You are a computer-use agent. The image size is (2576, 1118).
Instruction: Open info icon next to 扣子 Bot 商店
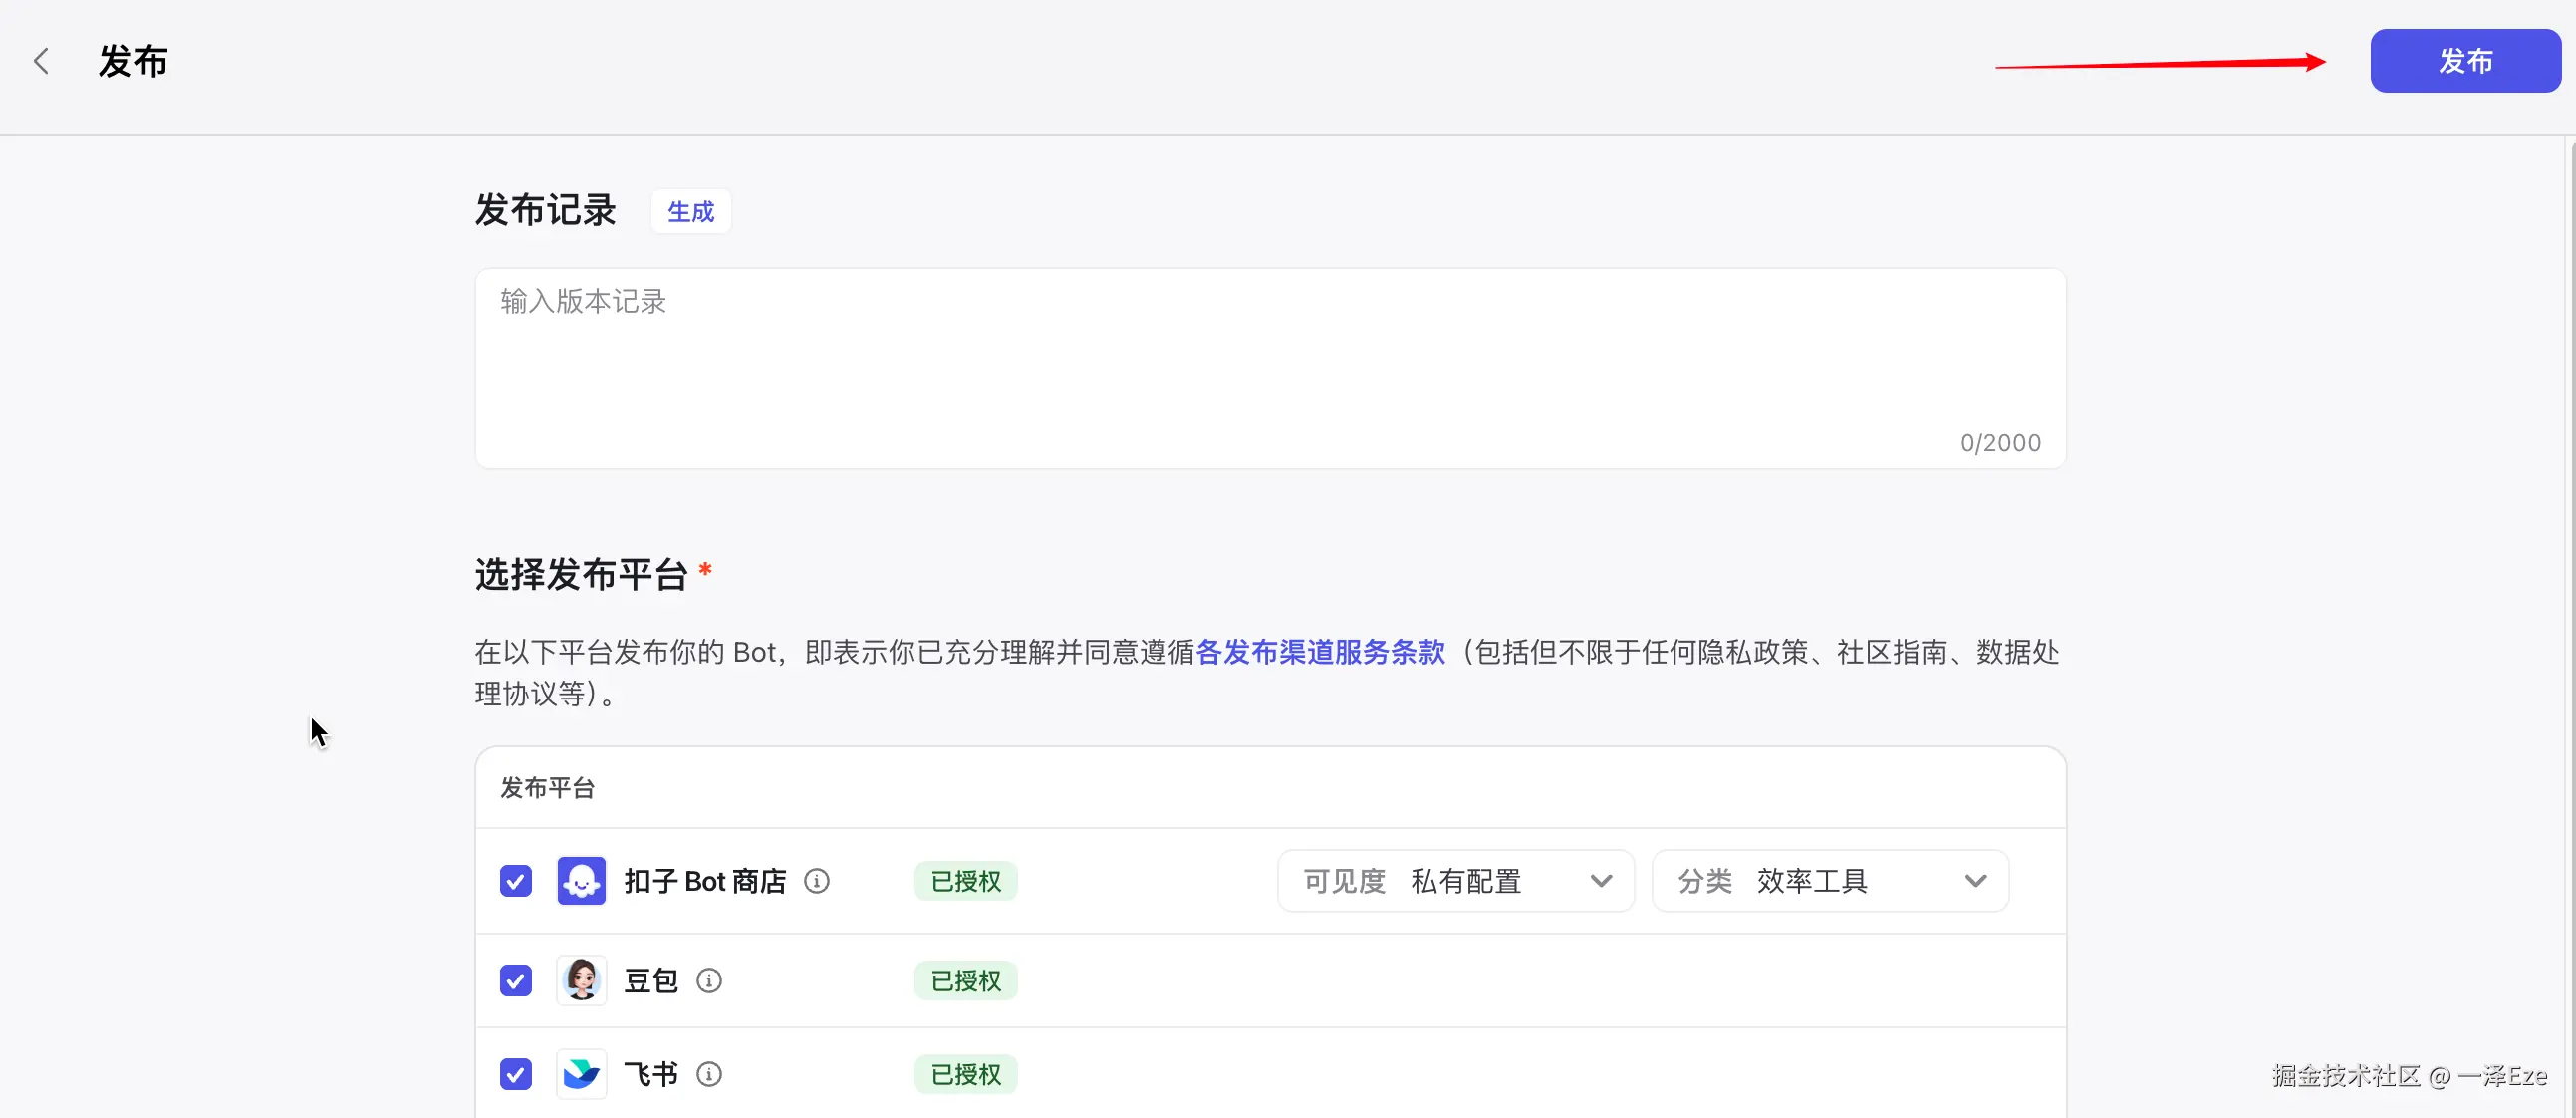pos(817,881)
